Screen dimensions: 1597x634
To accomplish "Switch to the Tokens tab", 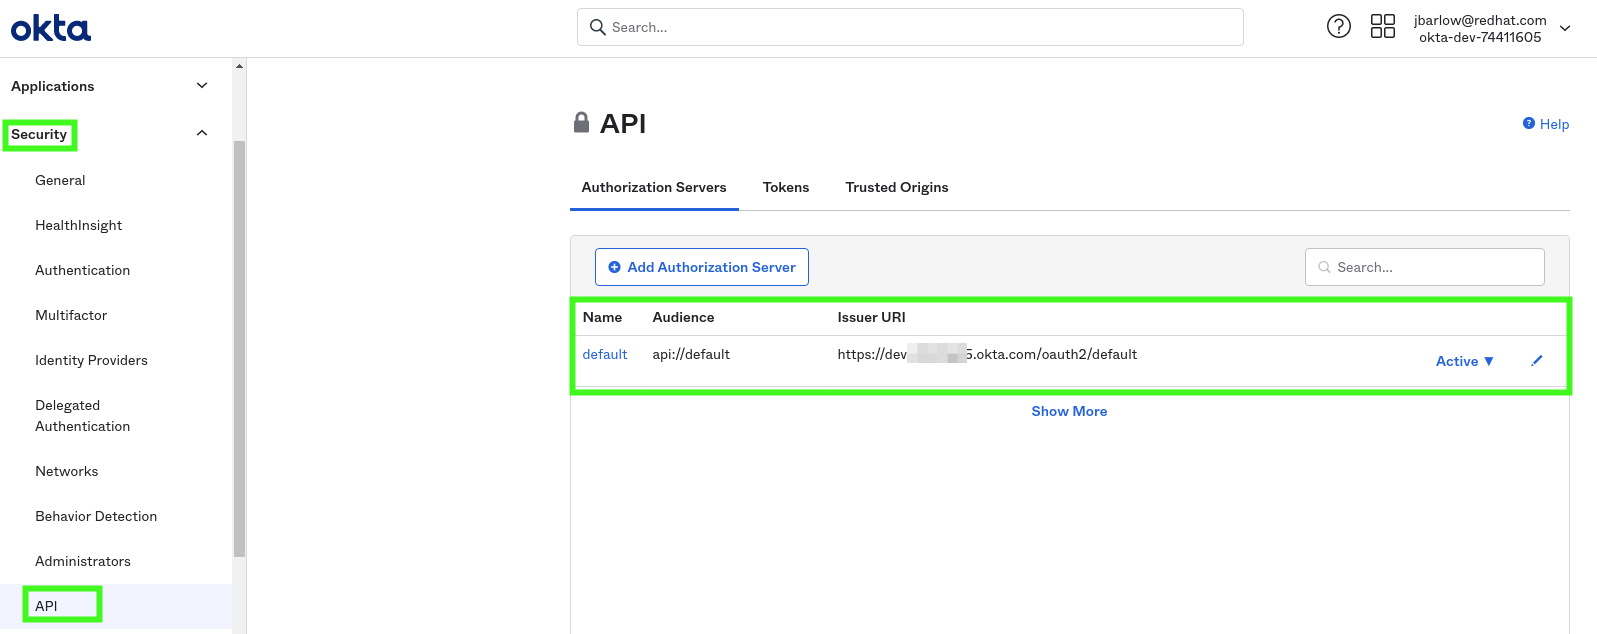I will [786, 187].
